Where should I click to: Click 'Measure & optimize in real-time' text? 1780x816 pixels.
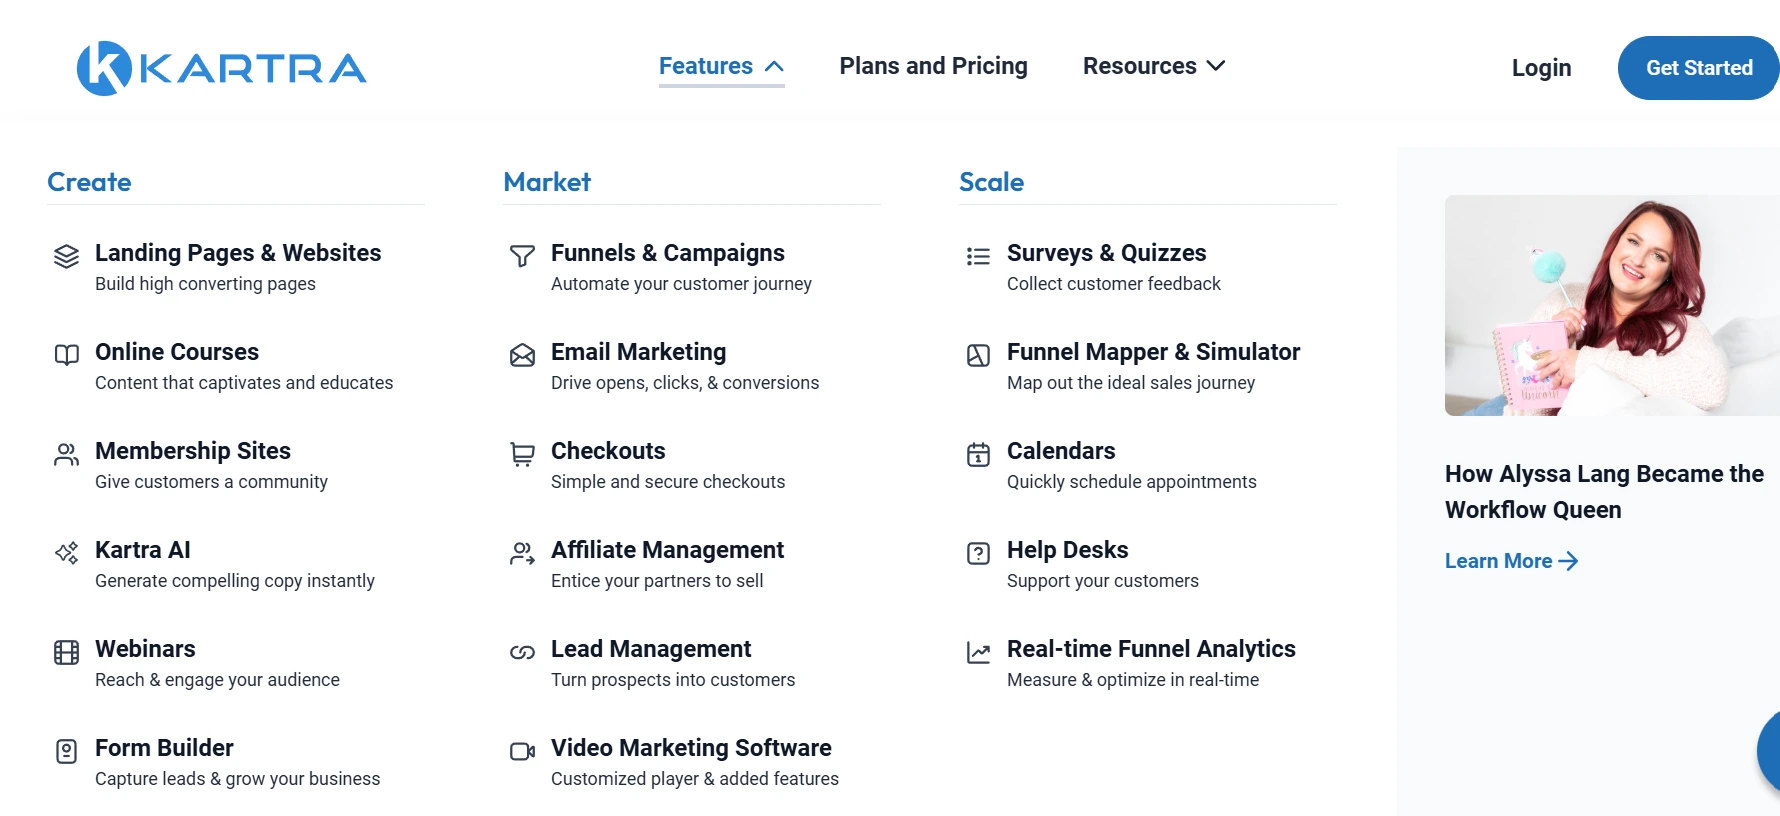click(x=1133, y=680)
